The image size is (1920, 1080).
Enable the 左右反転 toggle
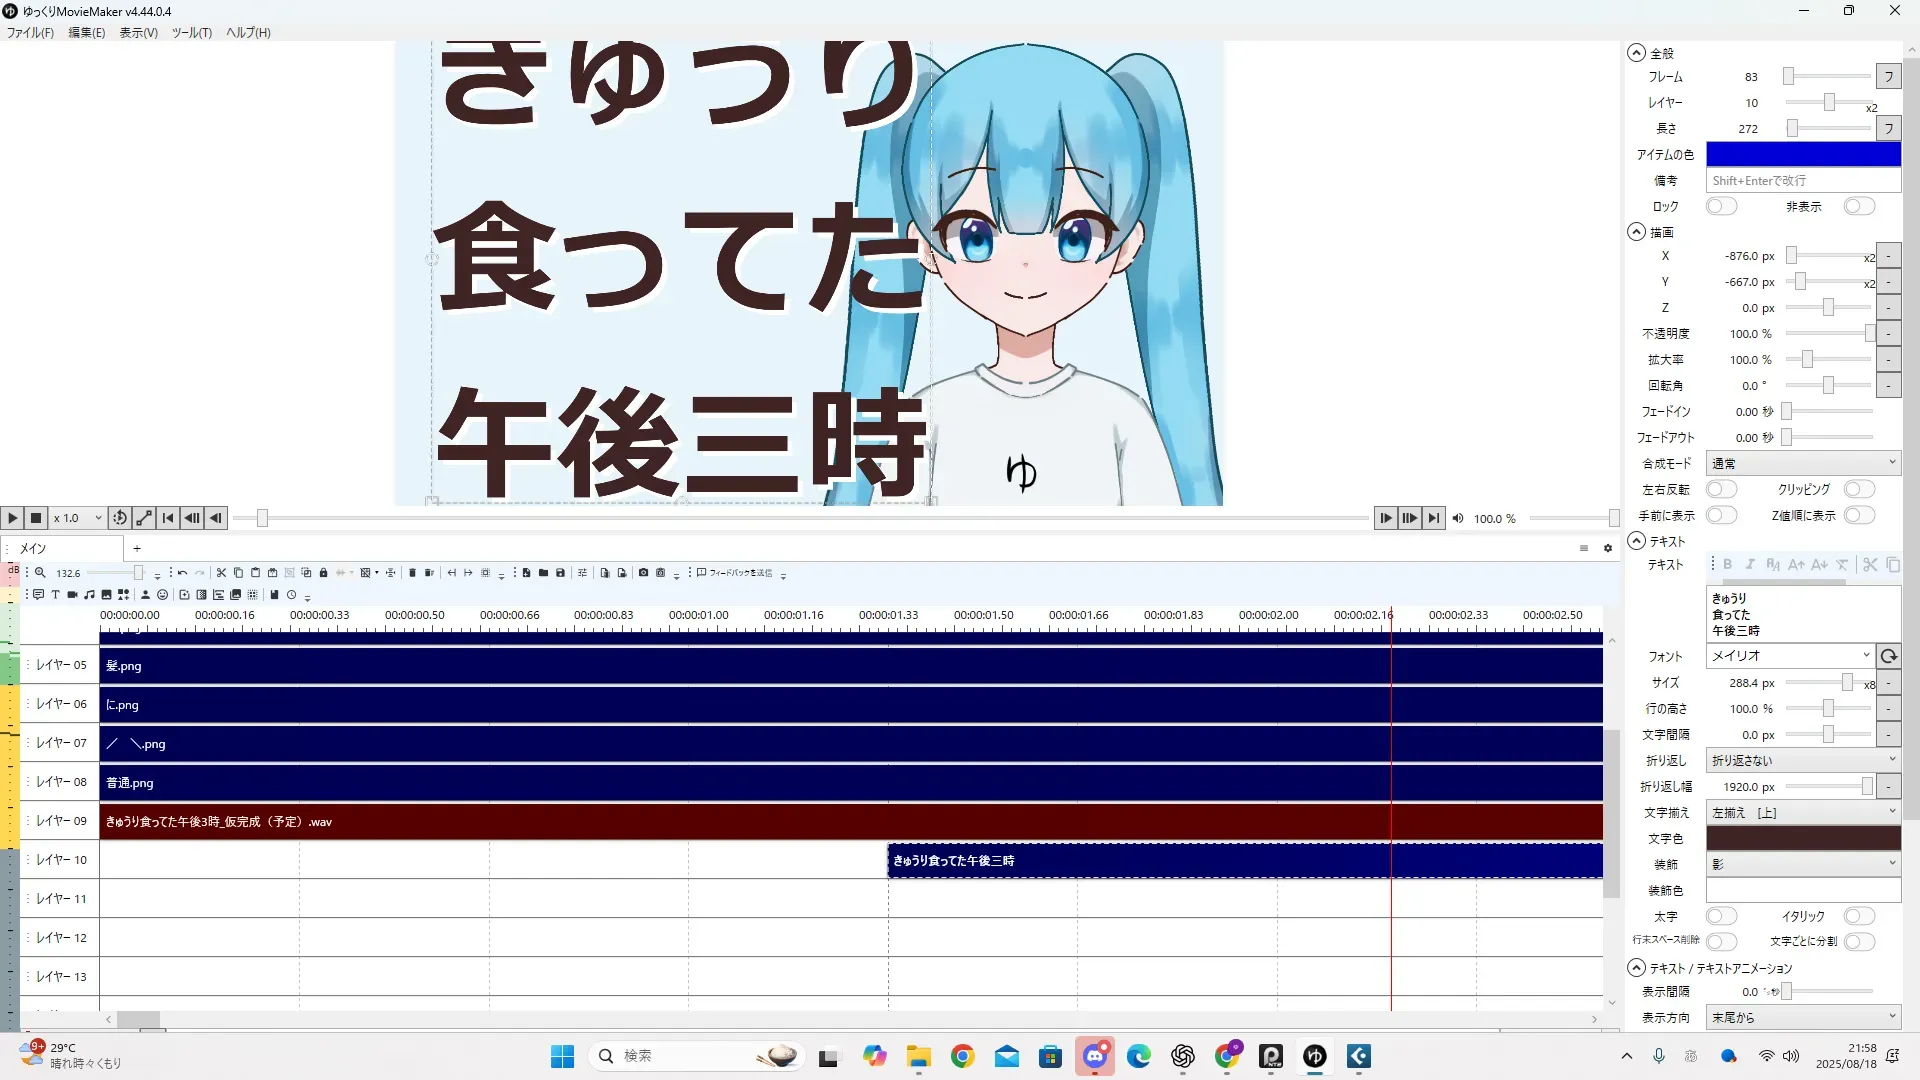click(1721, 489)
